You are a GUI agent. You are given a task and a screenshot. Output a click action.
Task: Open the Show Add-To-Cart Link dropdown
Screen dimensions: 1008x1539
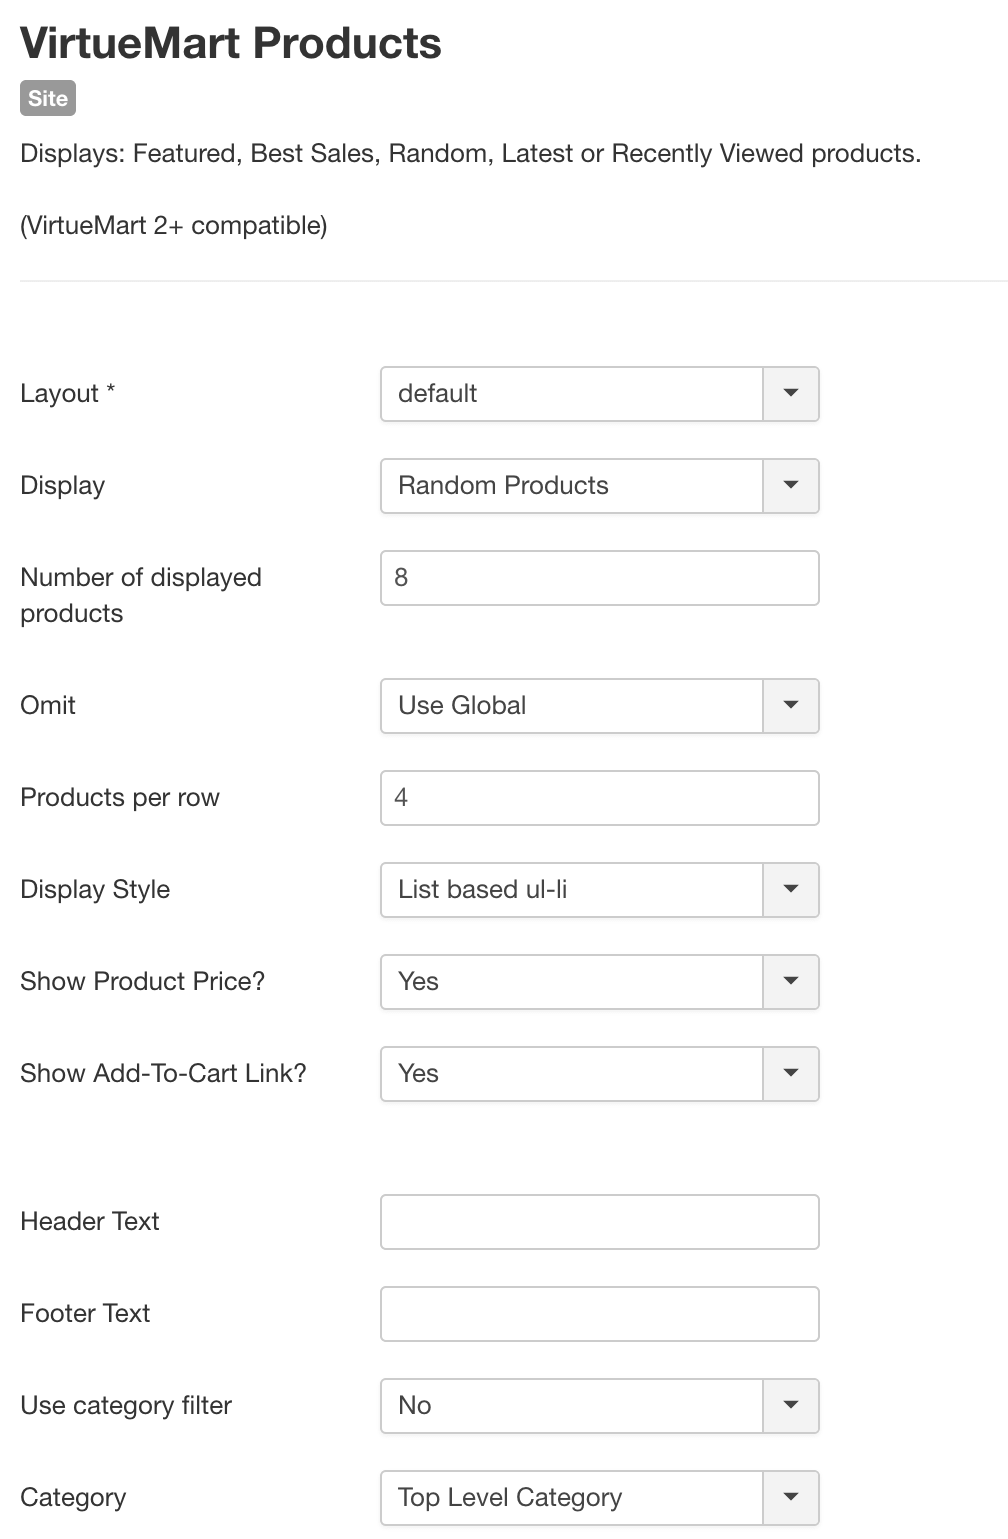tap(600, 1074)
